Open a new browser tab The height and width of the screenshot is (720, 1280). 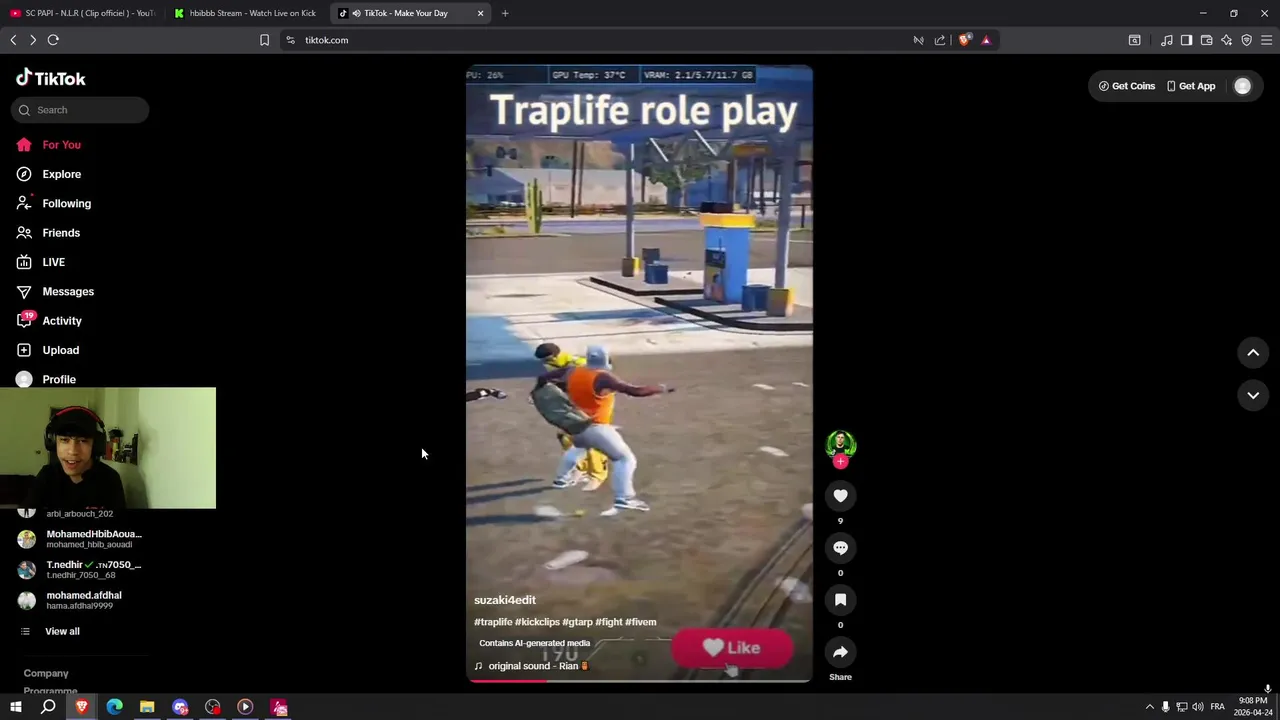point(505,13)
